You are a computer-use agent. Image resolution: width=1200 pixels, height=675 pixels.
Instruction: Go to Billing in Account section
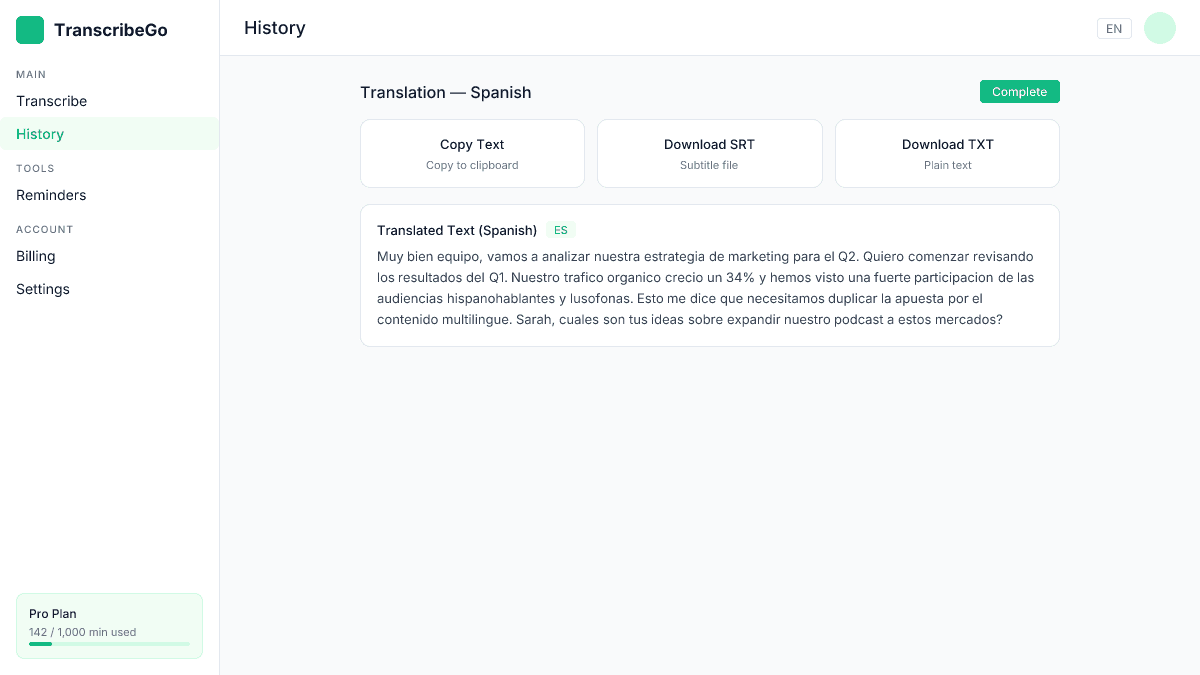(36, 256)
